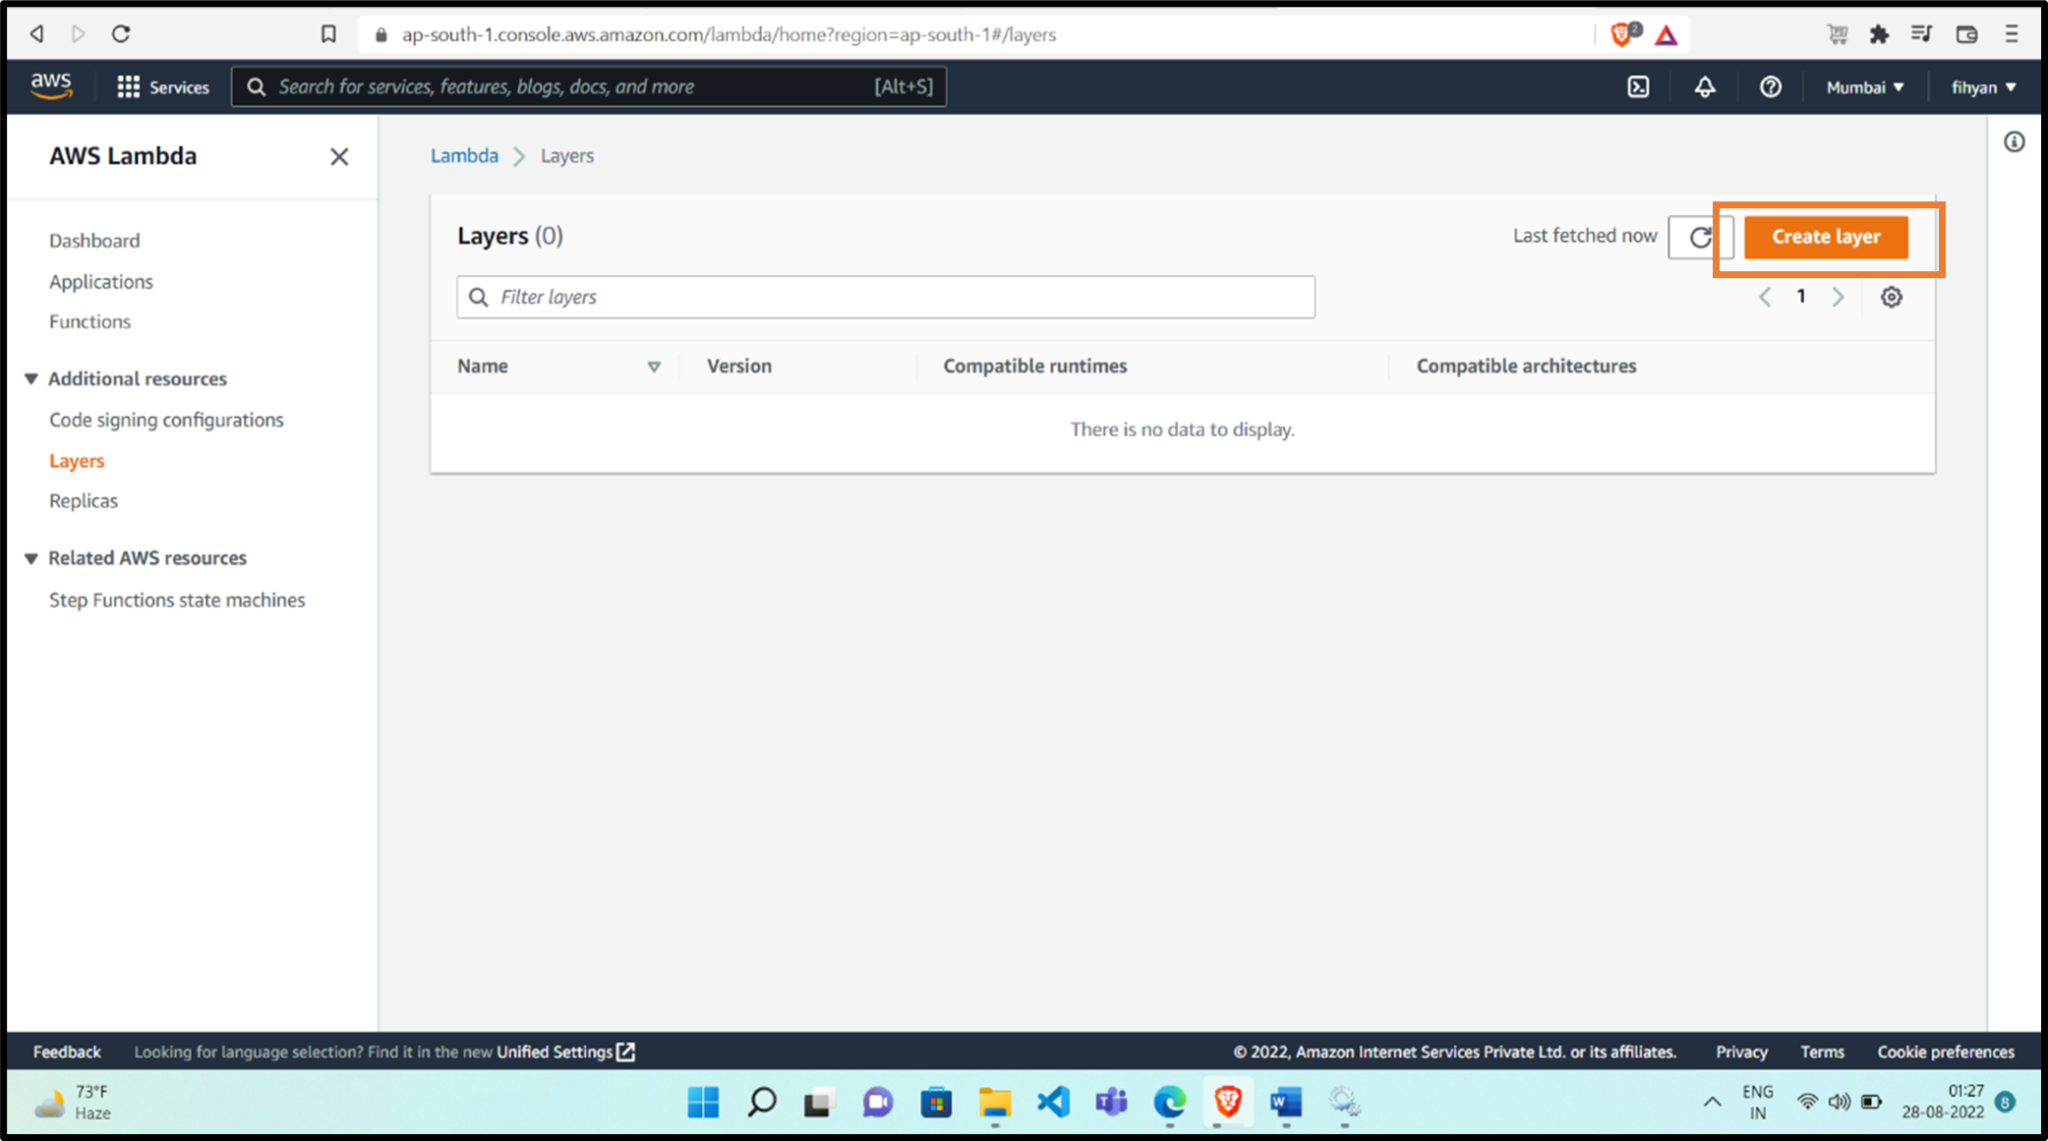Refresh the layers list
This screenshot has width=2048, height=1141.
point(1700,237)
